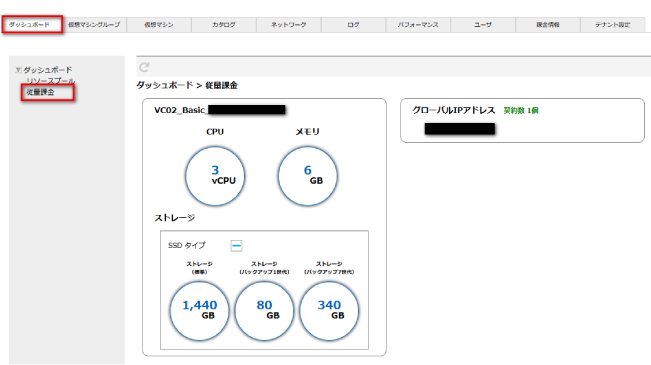
Task: Click the SSD タイプ label
Action: (186, 245)
